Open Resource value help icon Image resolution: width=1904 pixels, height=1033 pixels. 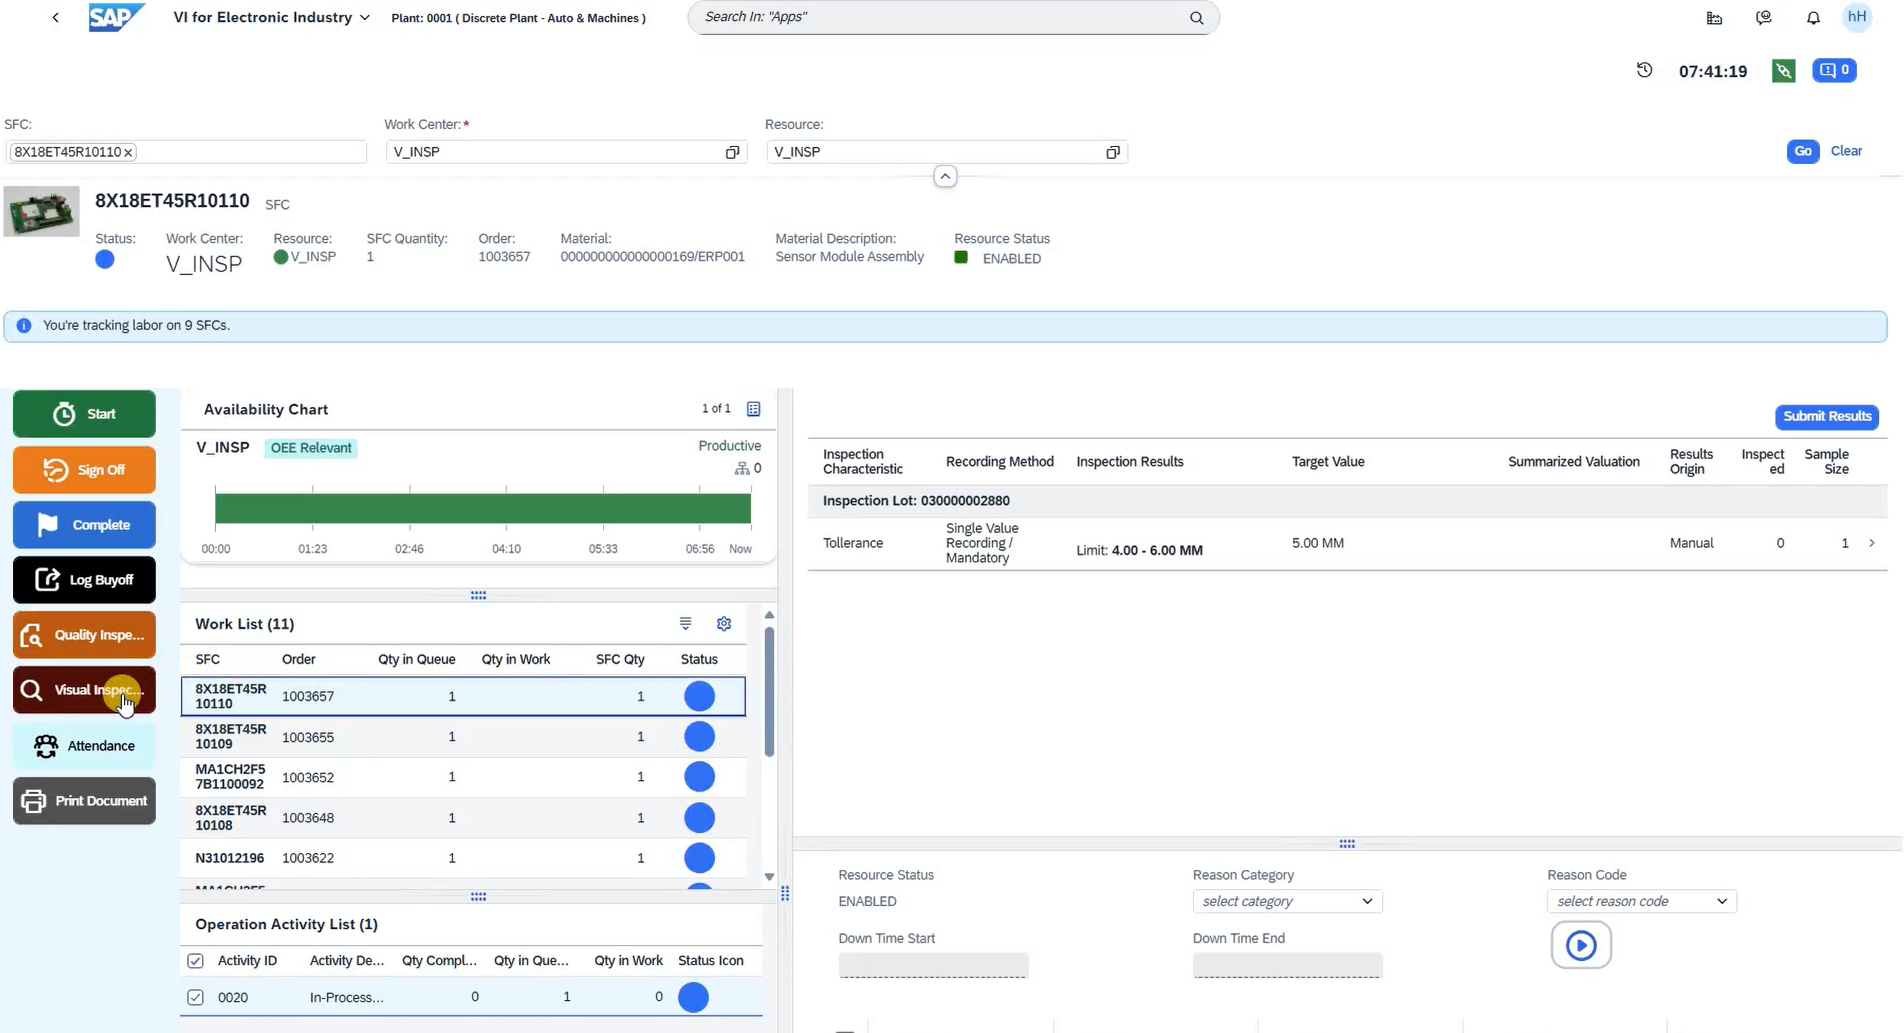[x=1112, y=152]
